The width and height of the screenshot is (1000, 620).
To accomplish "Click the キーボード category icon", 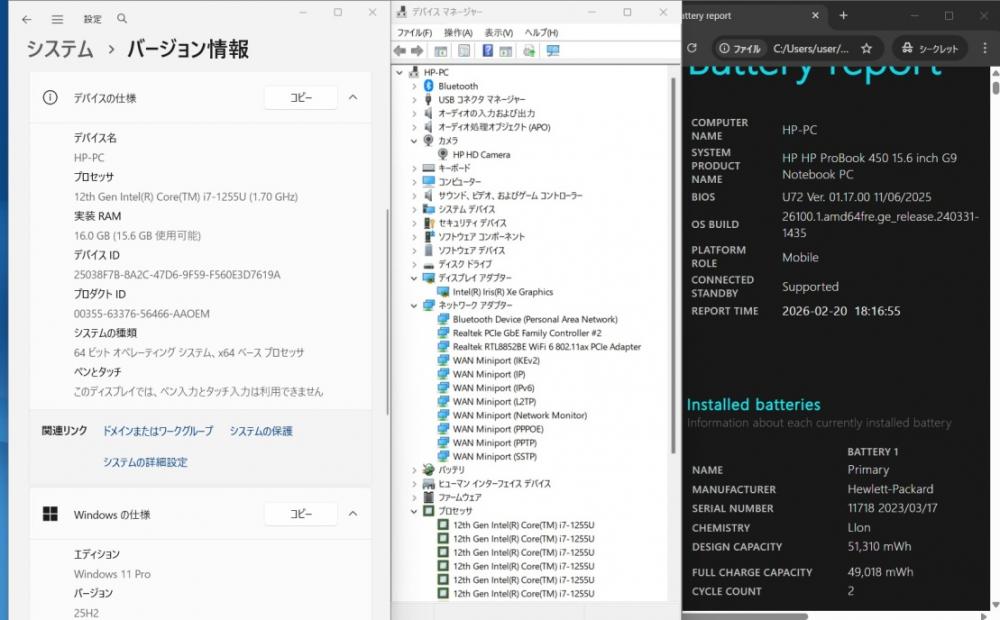I will (429, 168).
